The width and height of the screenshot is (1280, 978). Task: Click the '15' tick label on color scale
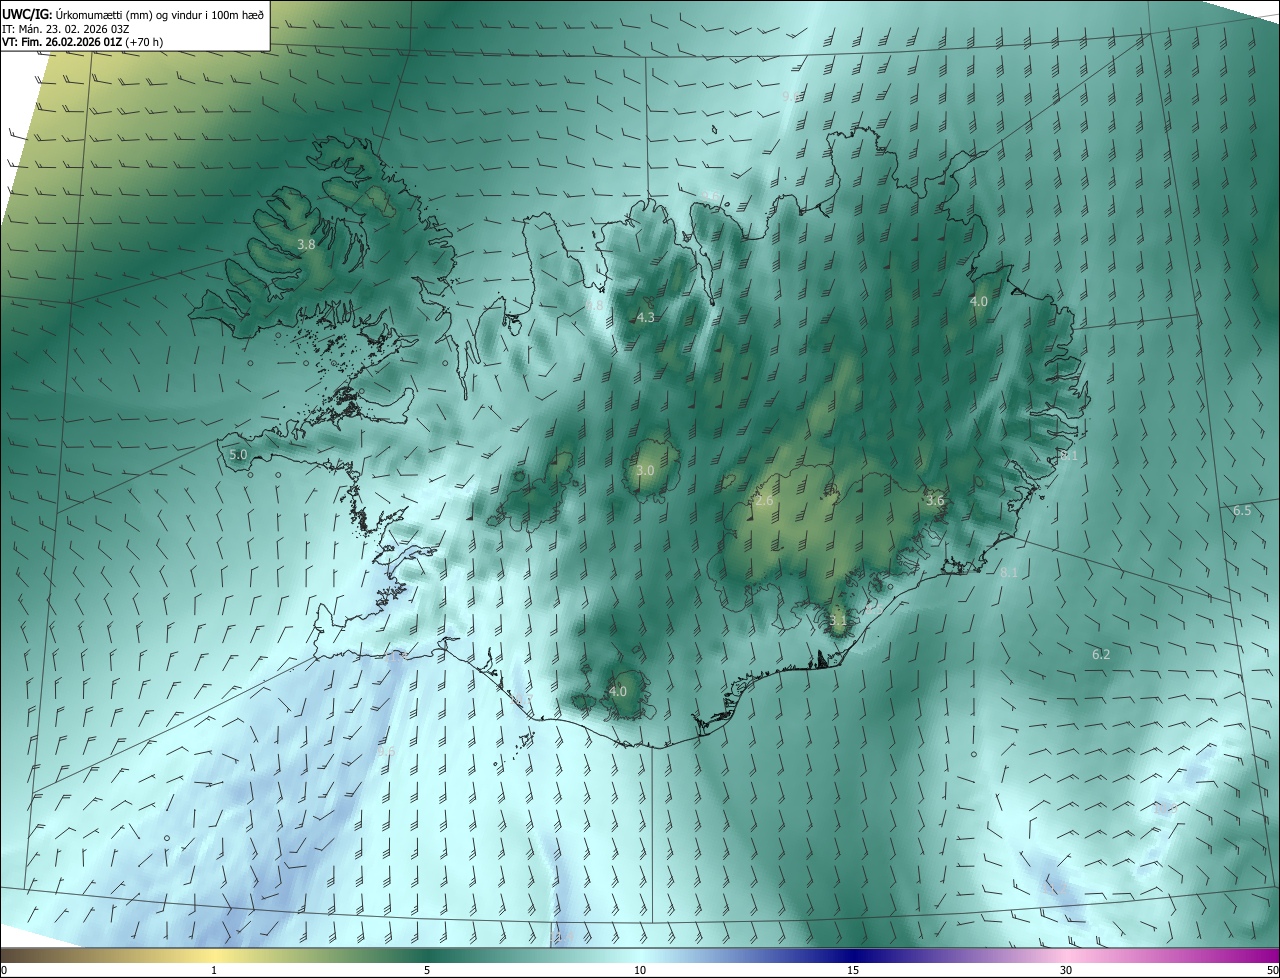(x=853, y=970)
